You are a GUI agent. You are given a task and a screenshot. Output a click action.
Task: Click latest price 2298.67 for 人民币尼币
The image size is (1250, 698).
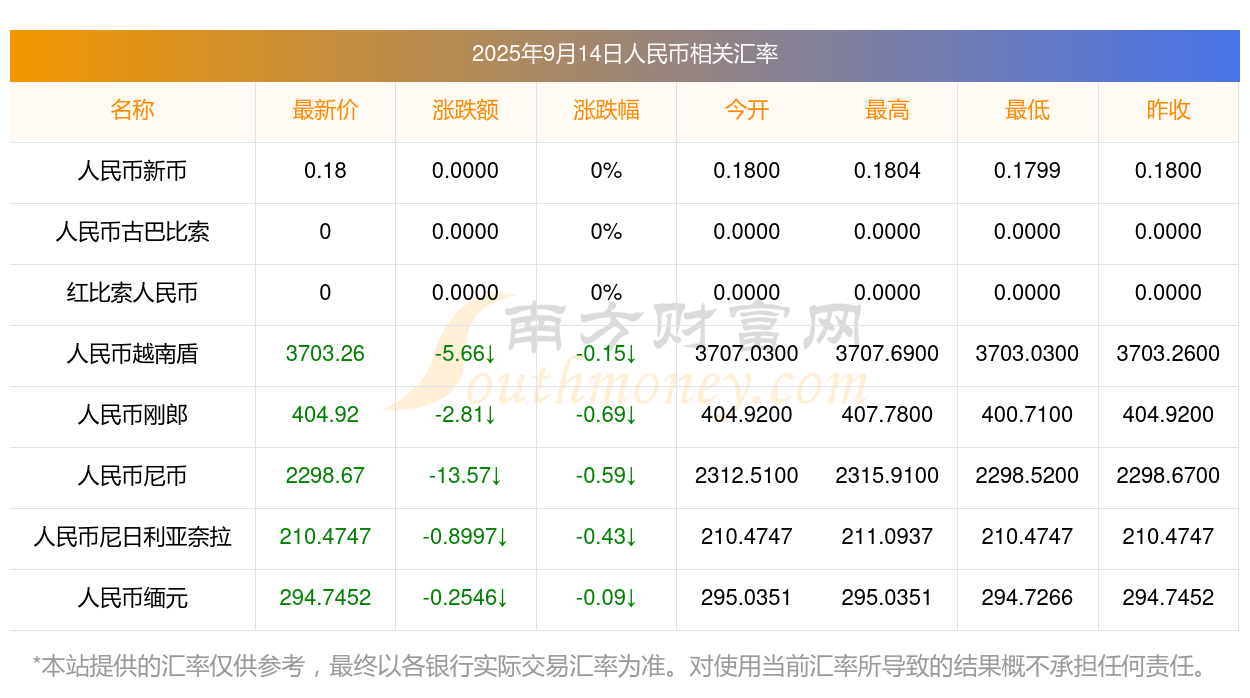325,476
